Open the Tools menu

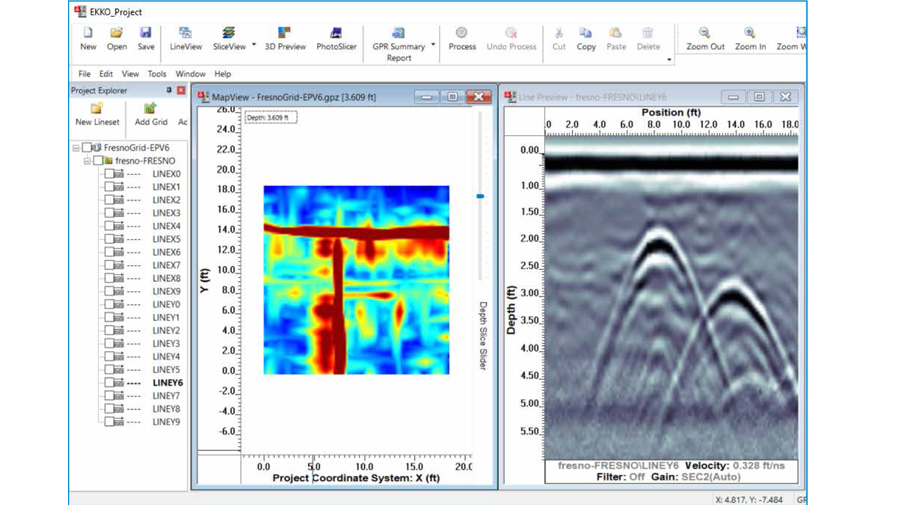156,74
